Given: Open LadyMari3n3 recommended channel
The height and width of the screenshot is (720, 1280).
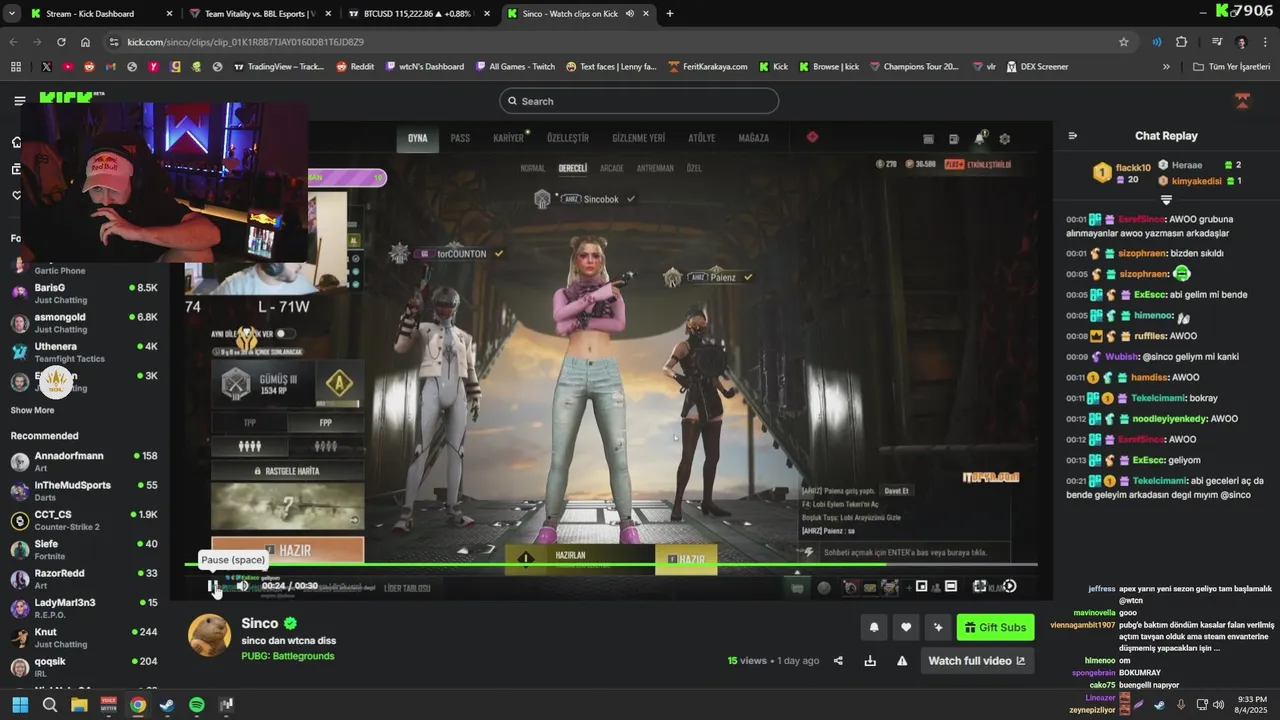Looking at the screenshot, I should [x=84, y=608].
